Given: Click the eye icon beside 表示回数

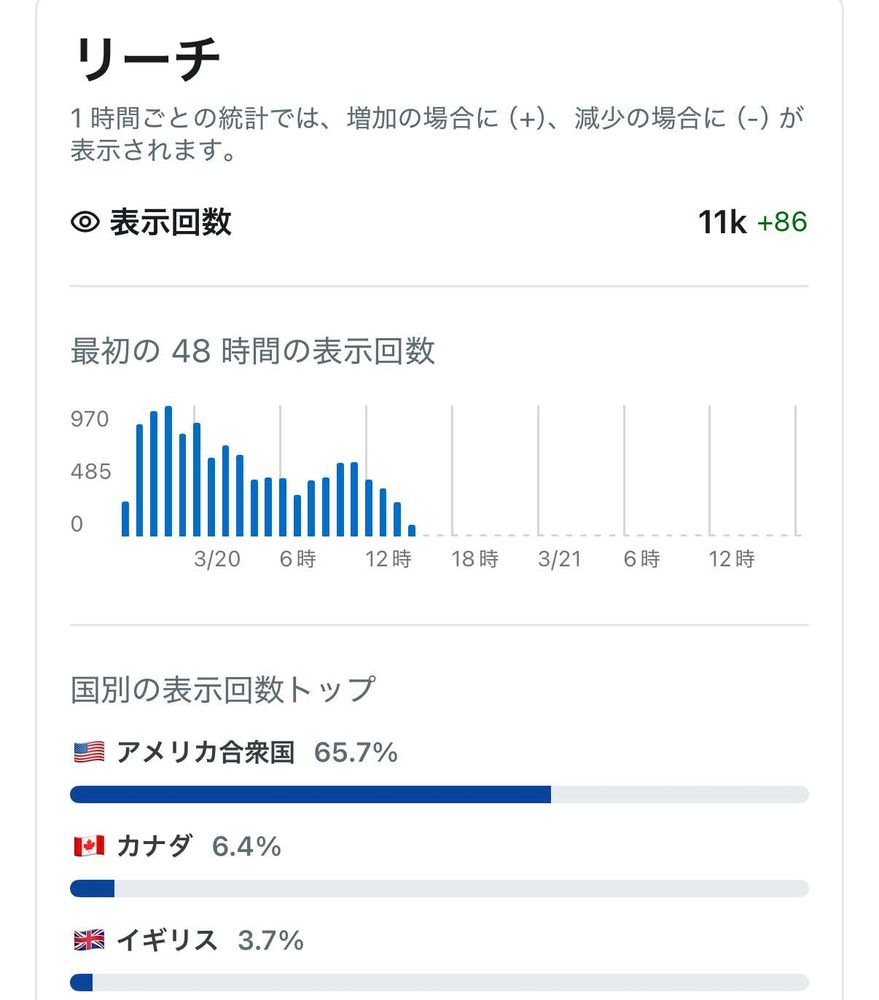Looking at the screenshot, I should coord(86,222).
